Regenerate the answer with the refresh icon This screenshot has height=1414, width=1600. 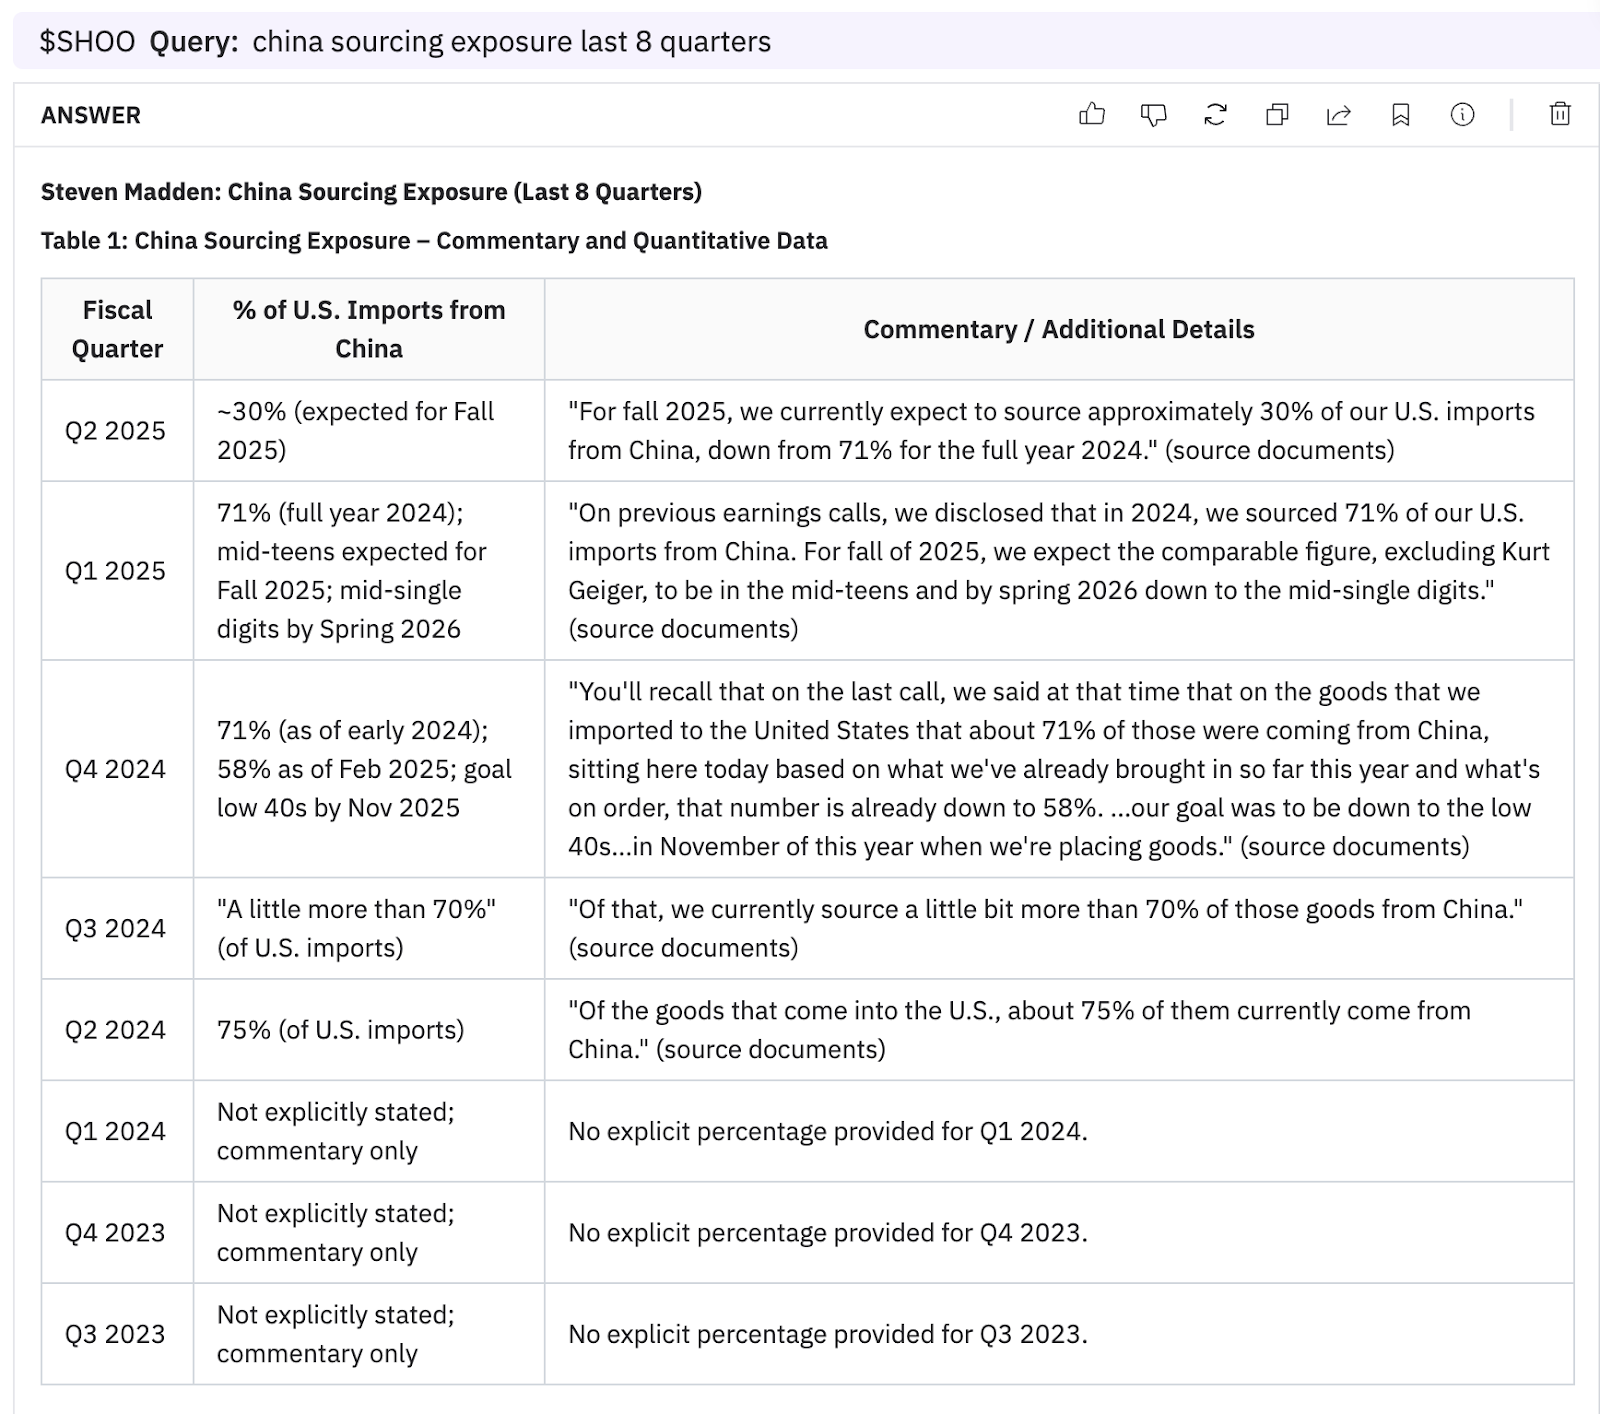[1215, 115]
